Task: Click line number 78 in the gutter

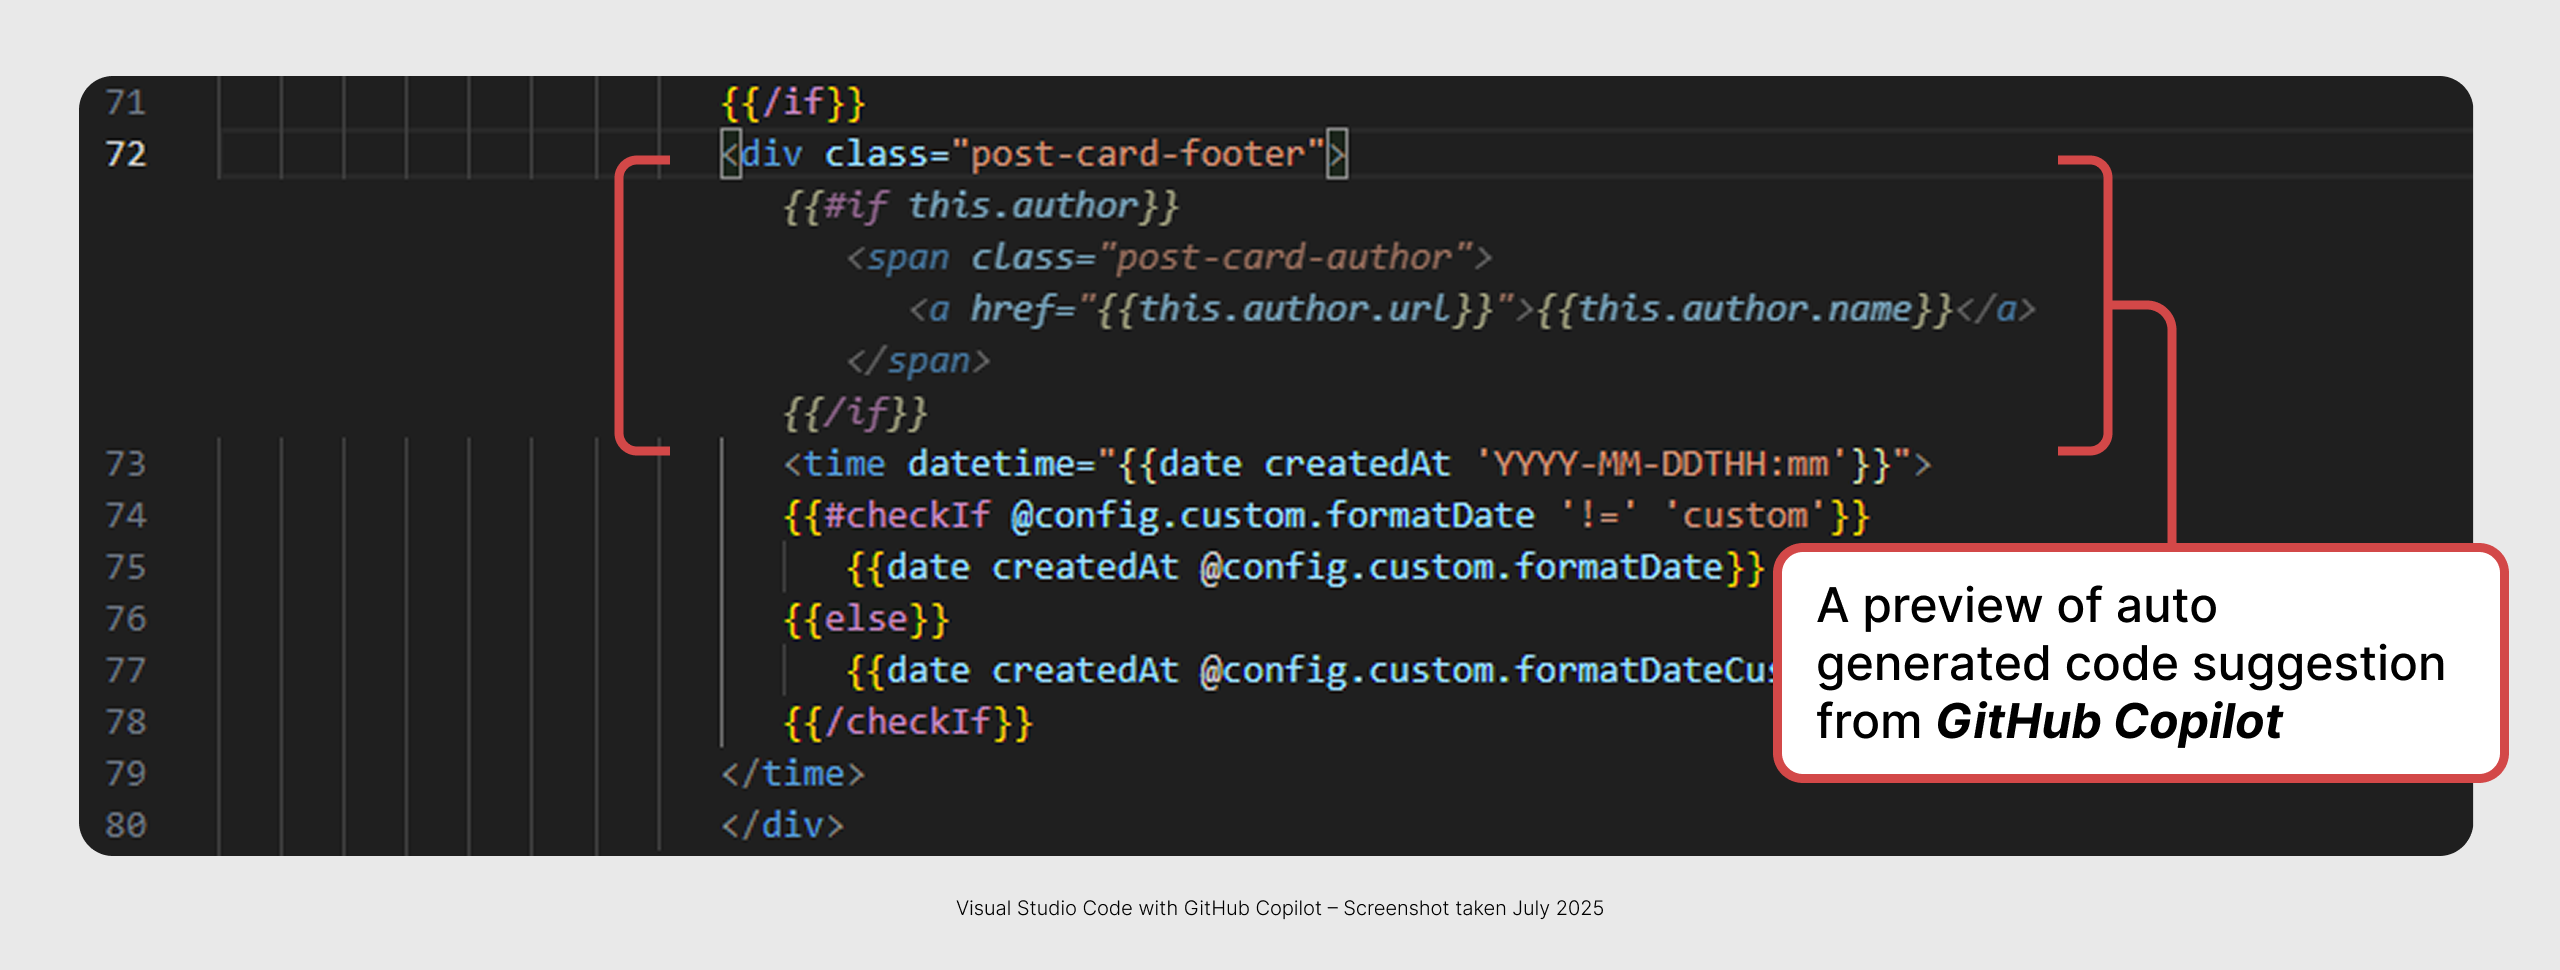Action: (x=126, y=722)
